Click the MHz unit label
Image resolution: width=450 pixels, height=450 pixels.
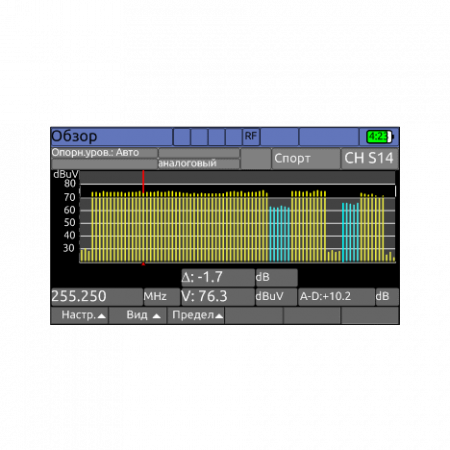162,297
